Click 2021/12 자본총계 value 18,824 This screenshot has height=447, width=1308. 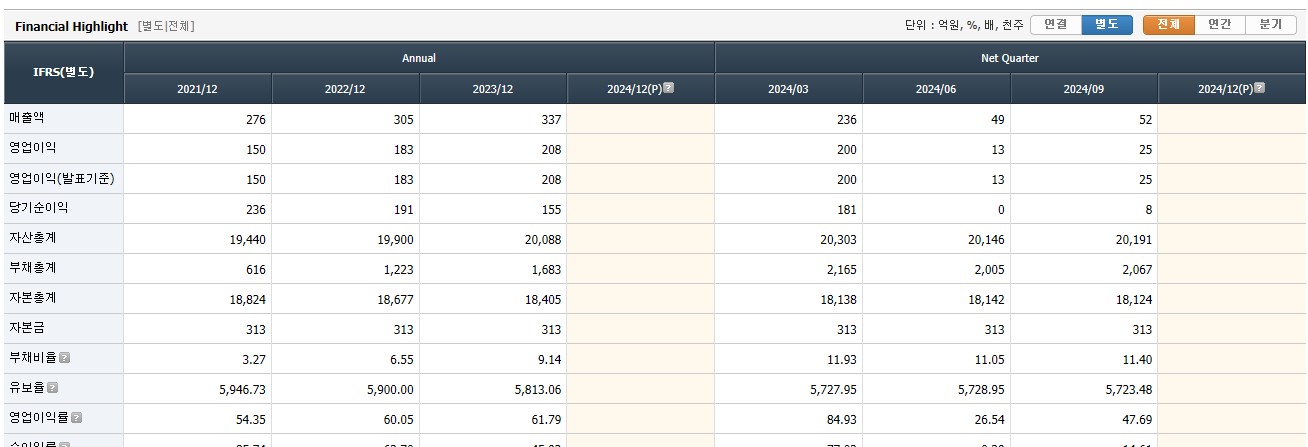pos(248,300)
